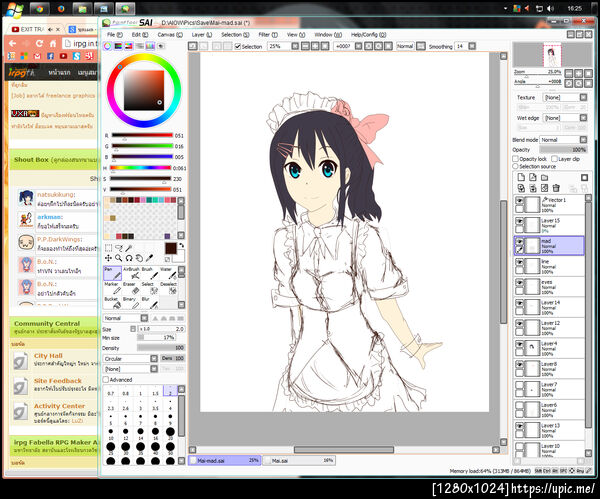Select the Pen tool
The height and width of the screenshot is (499, 600).
click(x=112, y=273)
